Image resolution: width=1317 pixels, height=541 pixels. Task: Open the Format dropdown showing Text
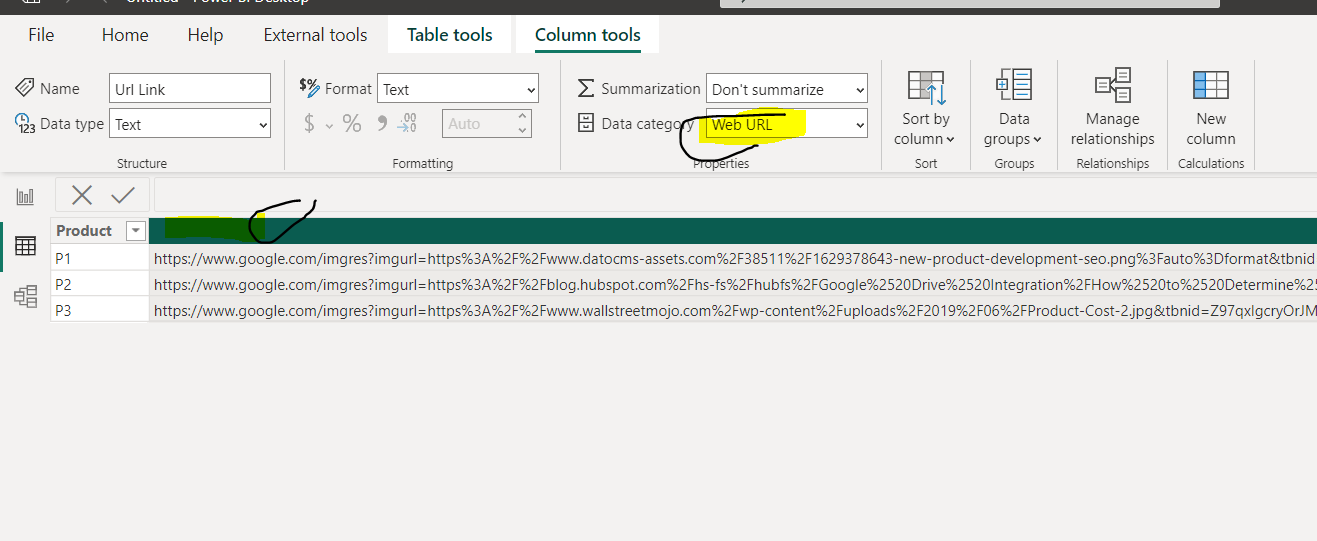click(x=458, y=89)
